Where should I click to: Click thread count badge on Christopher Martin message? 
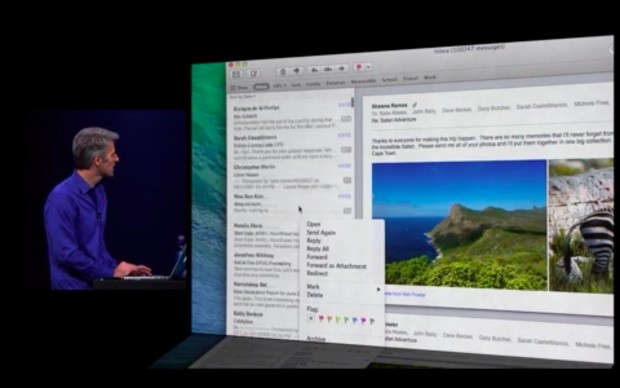click(347, 180)
